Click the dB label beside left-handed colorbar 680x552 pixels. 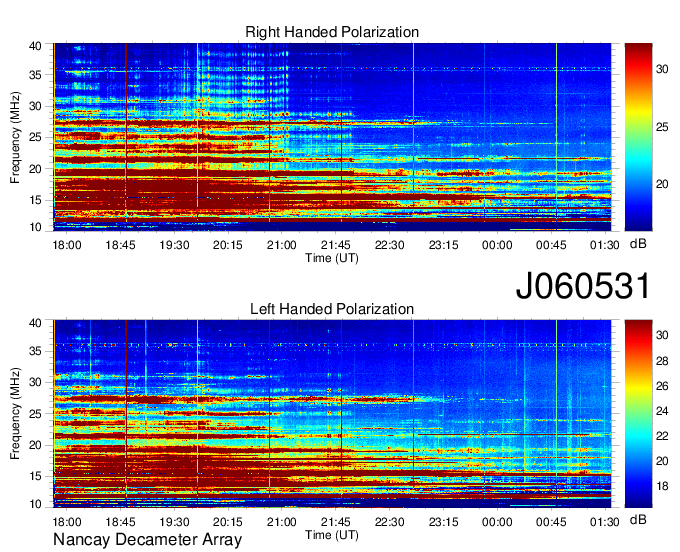click(638, 519)
